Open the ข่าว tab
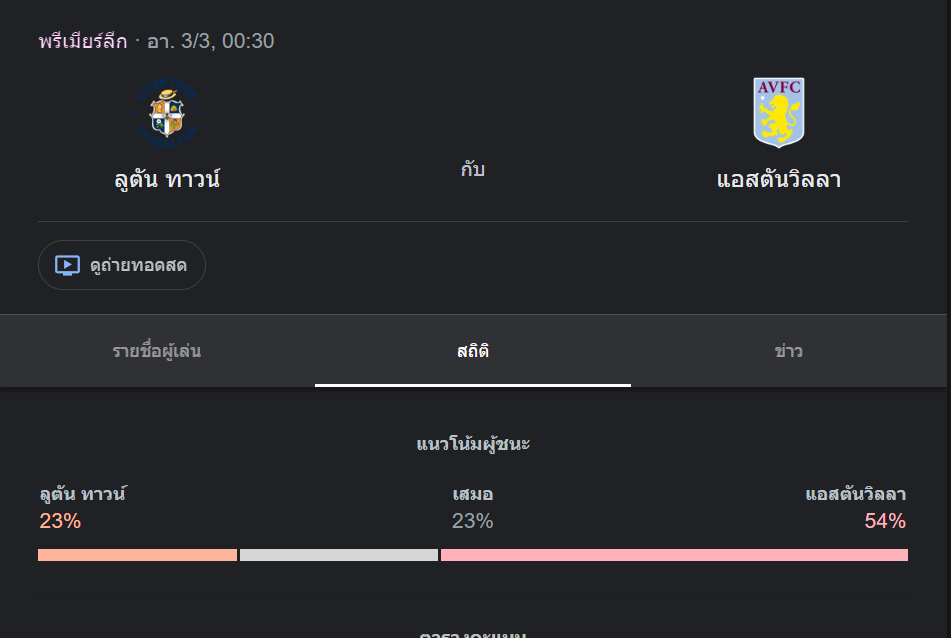Viewport: 951px width, 638px height. (x=788, y=351)
